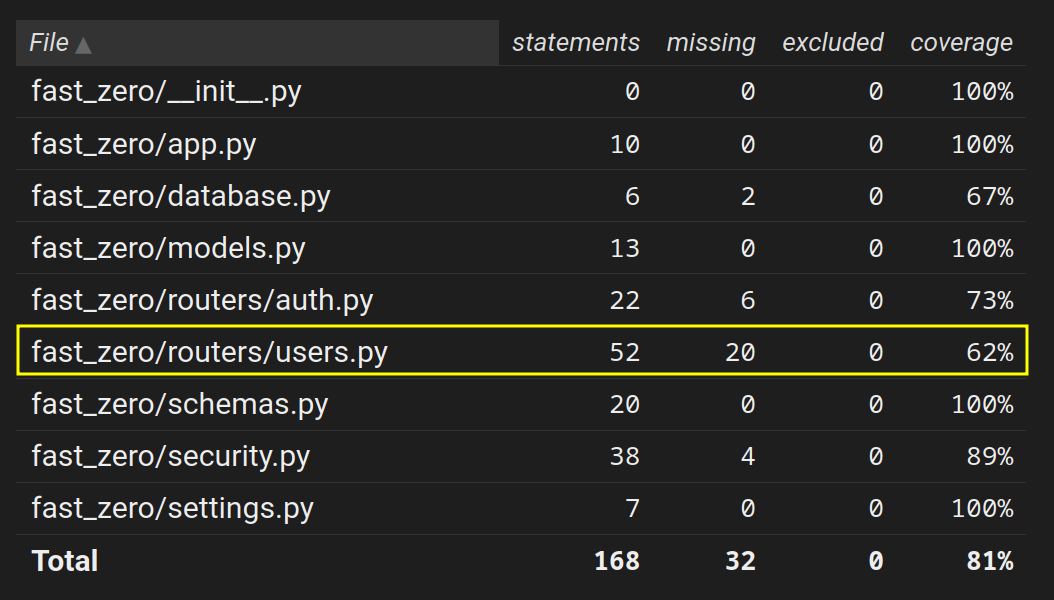Open highlighted fast_zero/routers/users.py link
Screen dimensions: 1054x600
209,352
